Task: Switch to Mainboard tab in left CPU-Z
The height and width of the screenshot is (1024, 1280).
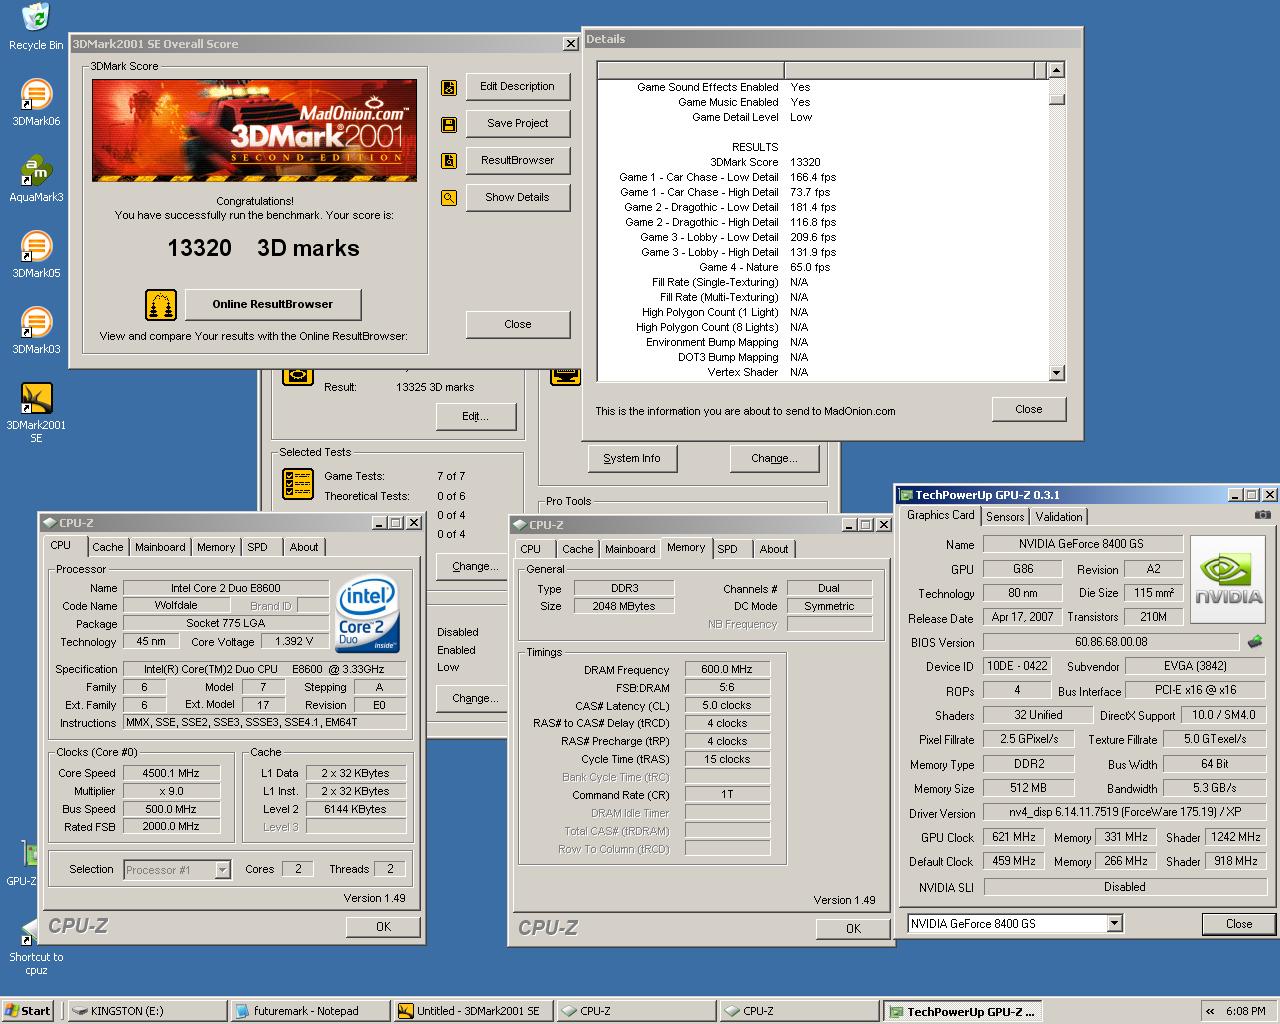Action: pyautogui.click(x=160, y=547)
